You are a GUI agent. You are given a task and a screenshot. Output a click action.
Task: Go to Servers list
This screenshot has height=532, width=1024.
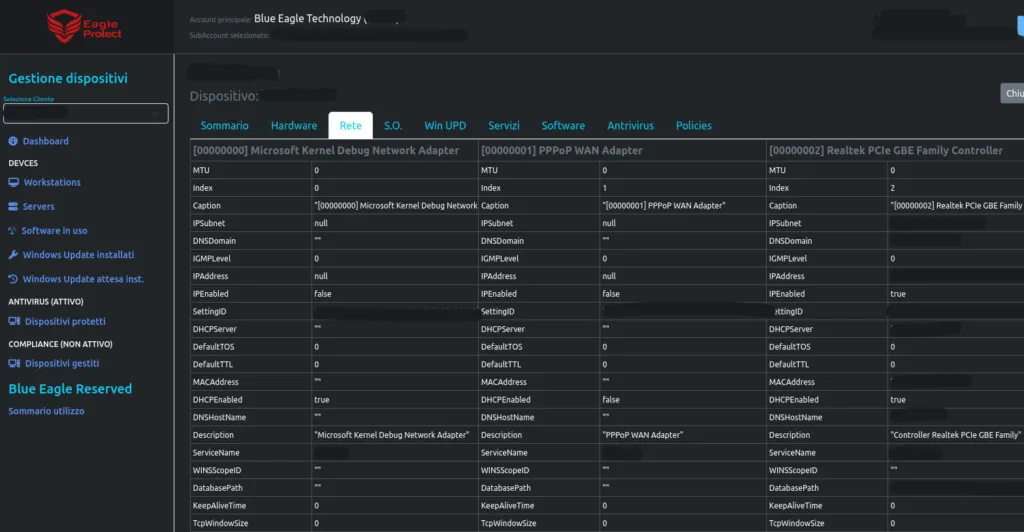tap(39, 206)
